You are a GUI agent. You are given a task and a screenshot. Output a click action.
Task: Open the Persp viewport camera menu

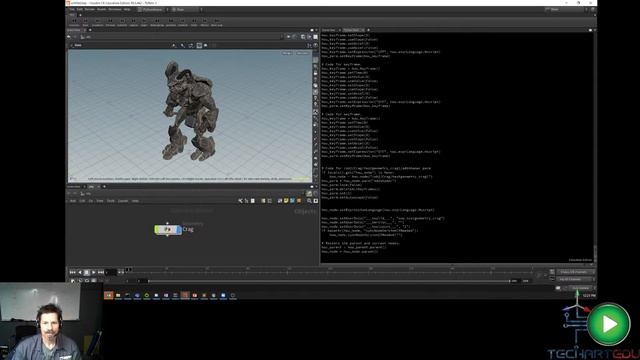[287, 53]
